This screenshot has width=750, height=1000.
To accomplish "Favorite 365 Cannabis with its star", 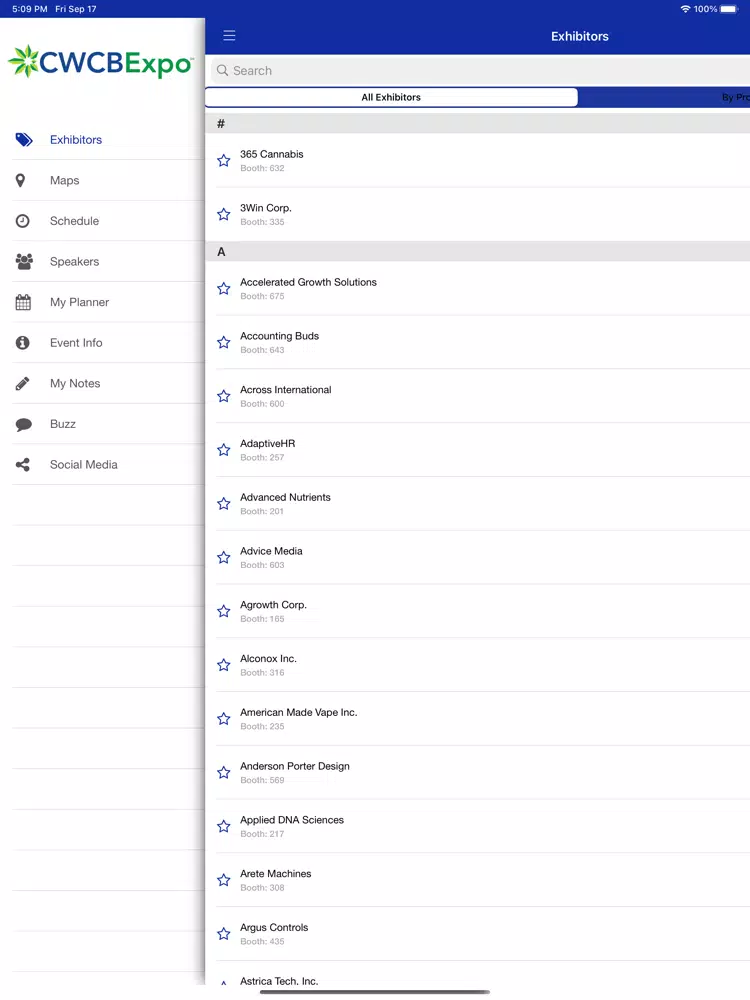I will click(224, 161).
